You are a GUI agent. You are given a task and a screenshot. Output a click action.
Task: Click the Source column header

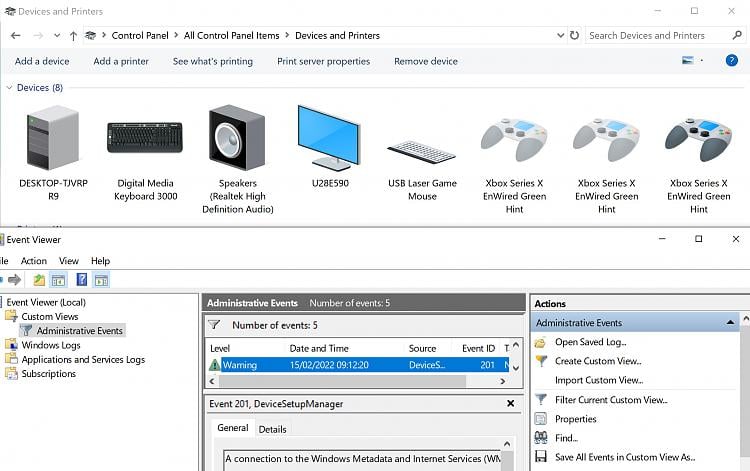coord(422,348)
